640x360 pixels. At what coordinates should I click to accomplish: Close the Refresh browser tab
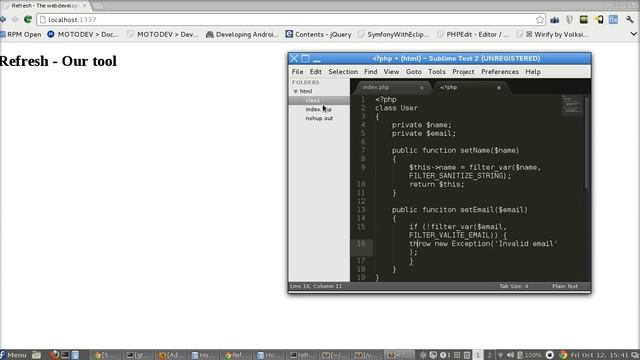84,6
